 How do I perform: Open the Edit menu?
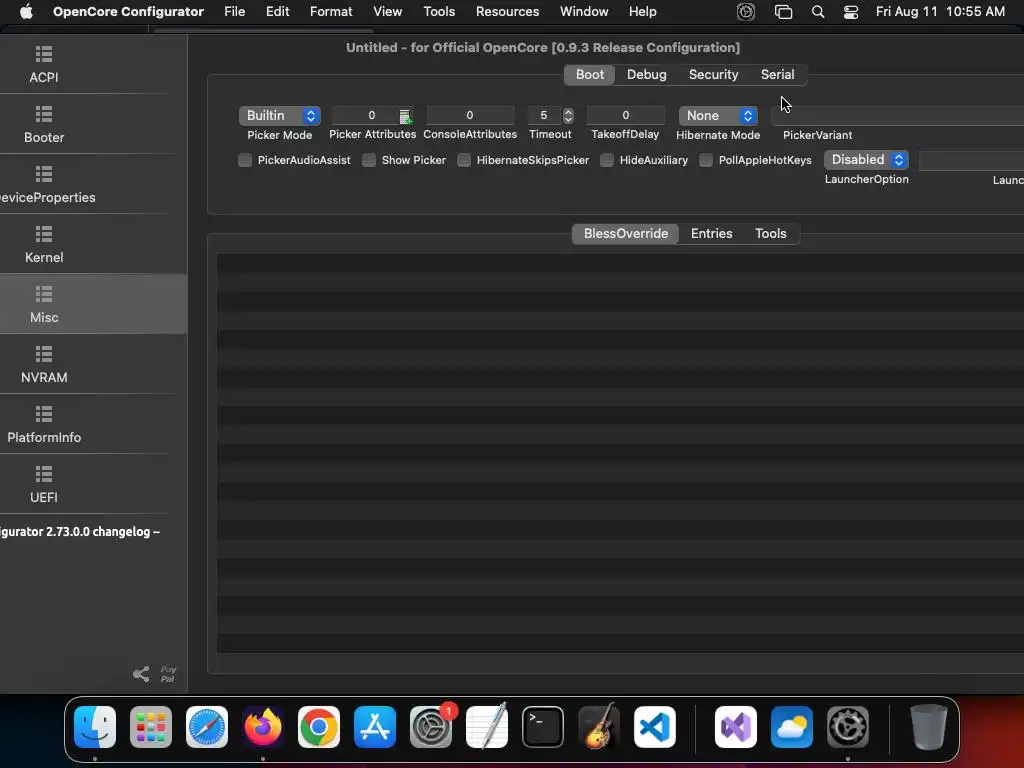click(278, 12)
